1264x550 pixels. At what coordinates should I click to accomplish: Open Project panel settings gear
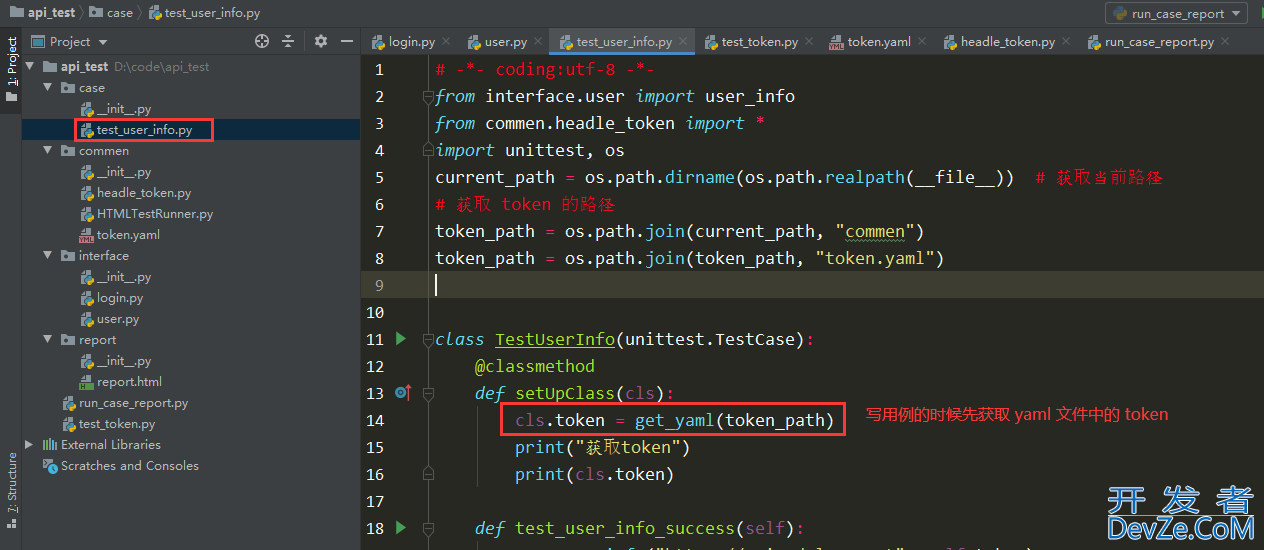[321, 41]
